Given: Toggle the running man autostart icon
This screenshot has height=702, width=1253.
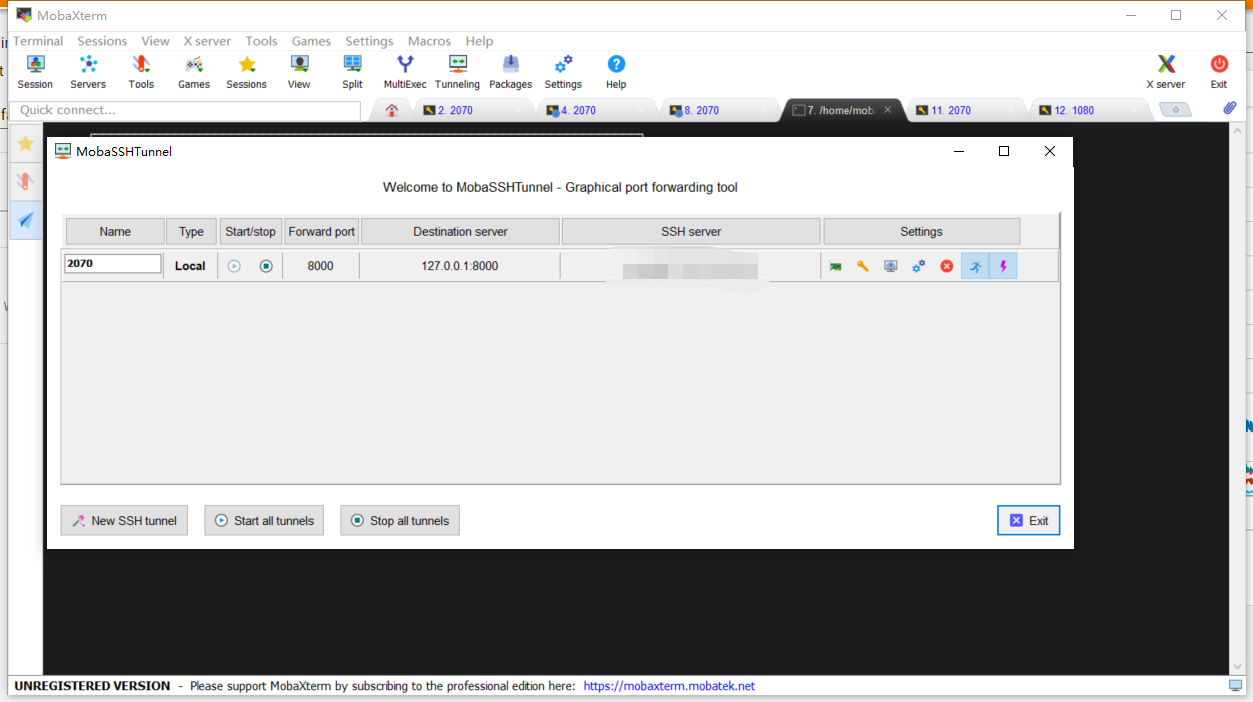Looking at the screenshot, I should 975,266.
